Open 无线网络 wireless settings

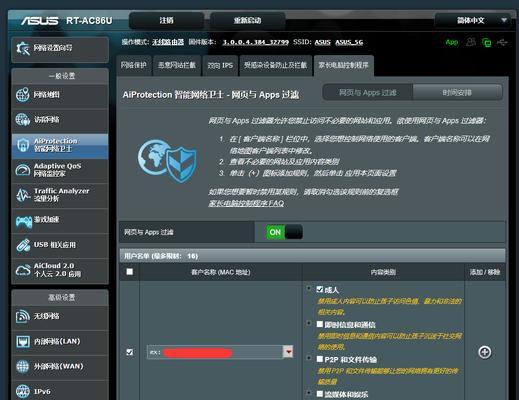coord(60,317)
